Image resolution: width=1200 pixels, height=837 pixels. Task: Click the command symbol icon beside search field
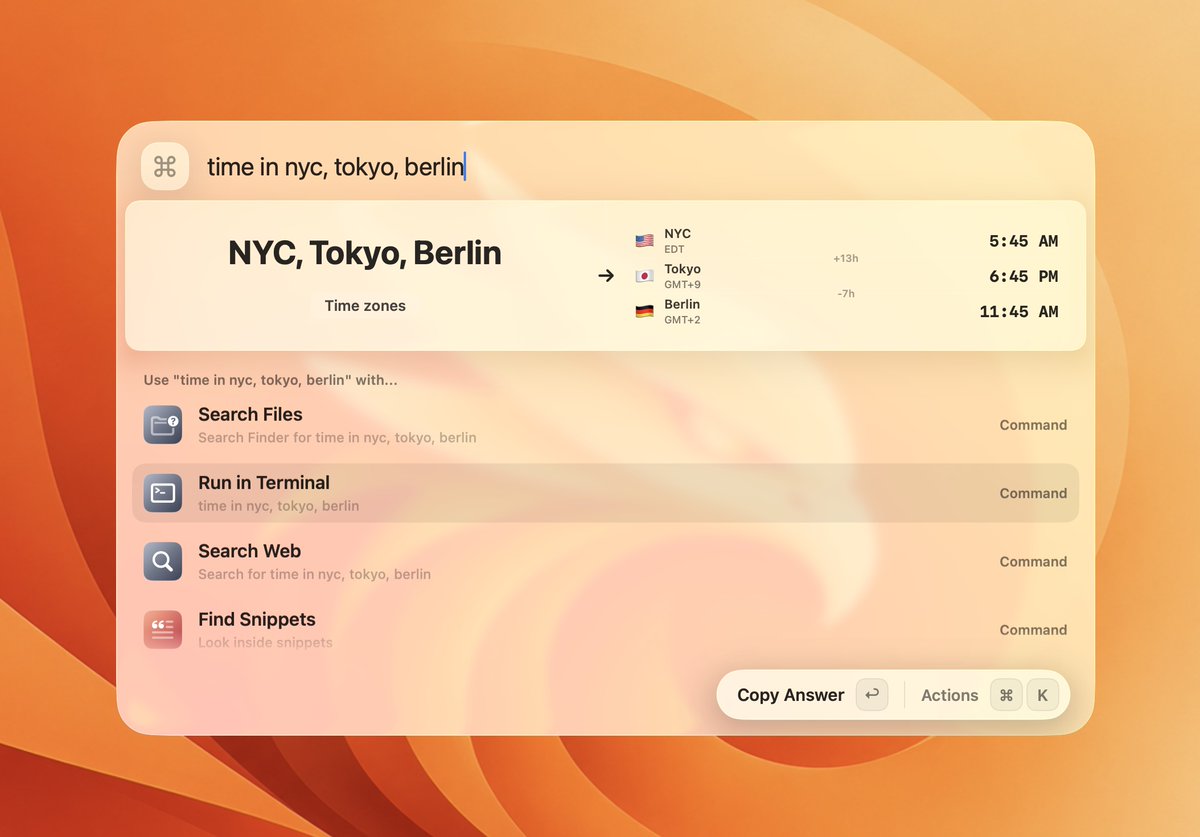click(165, 166)
